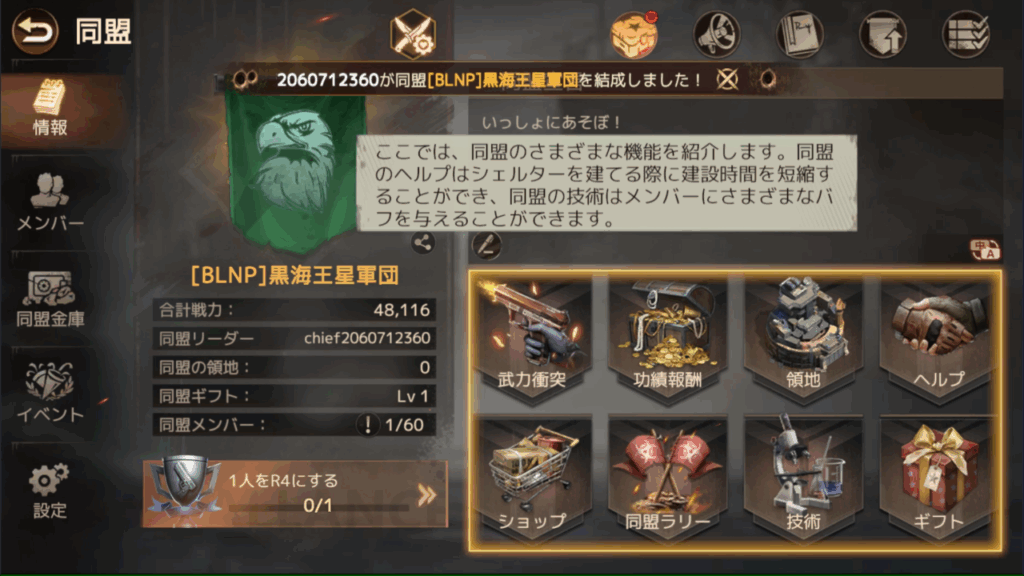The image size is (1024, 576).
Task: Open the イベント sidebar tab
Action: tap(50, 393)
